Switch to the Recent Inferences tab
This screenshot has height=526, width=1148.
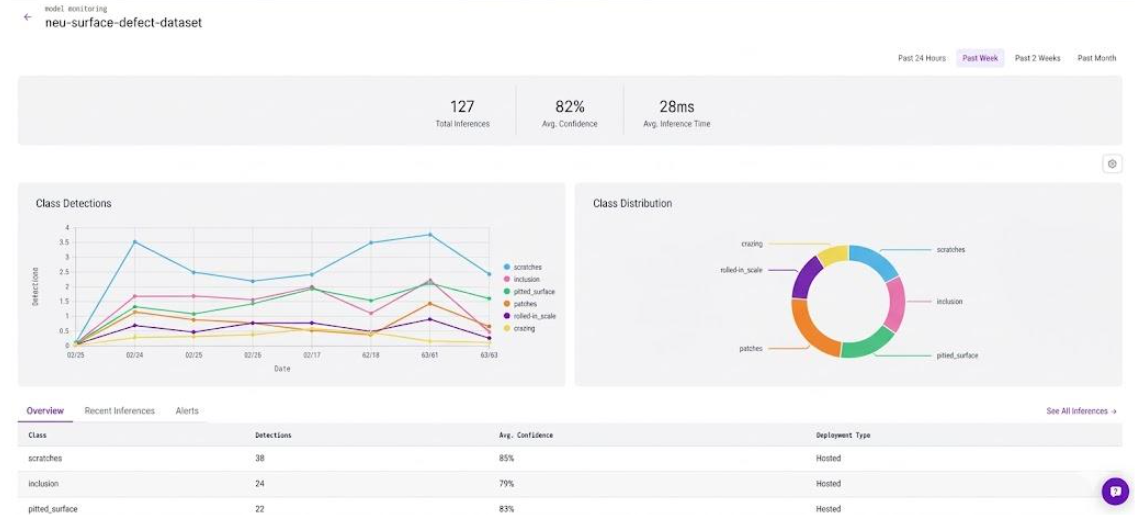pyautogui.click(x=119, y=411)
